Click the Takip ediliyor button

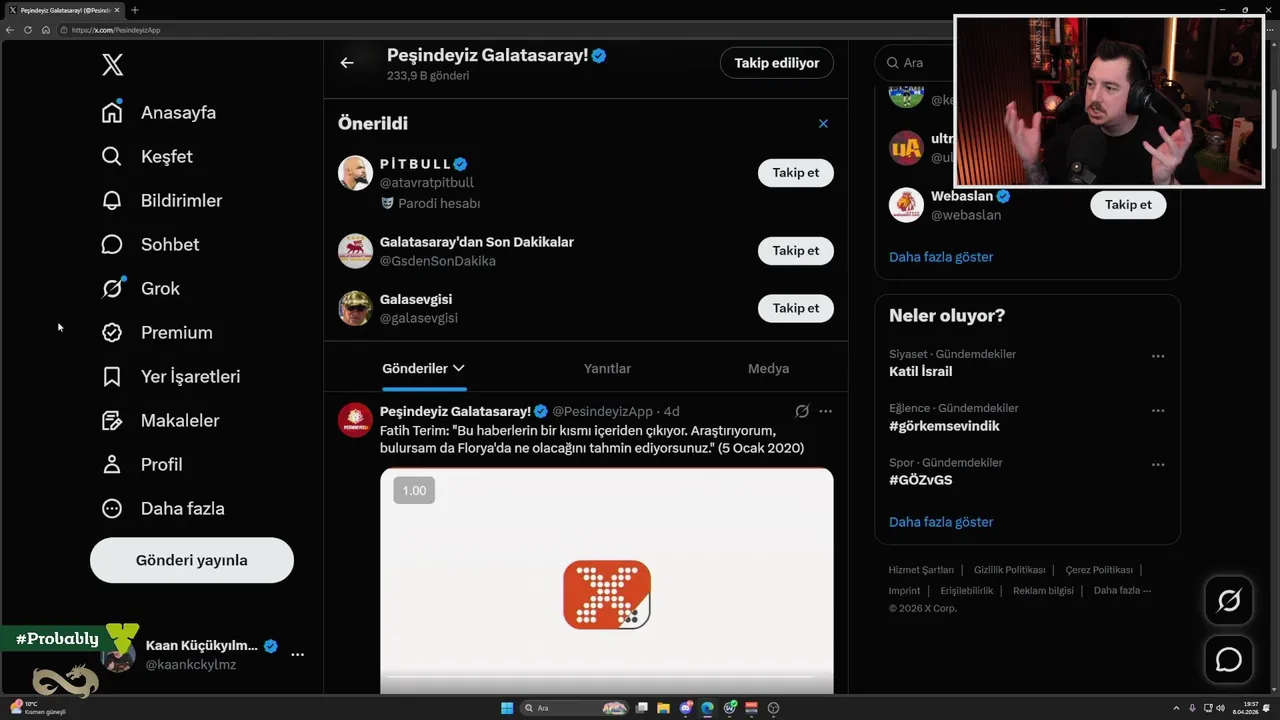(777, 62)
